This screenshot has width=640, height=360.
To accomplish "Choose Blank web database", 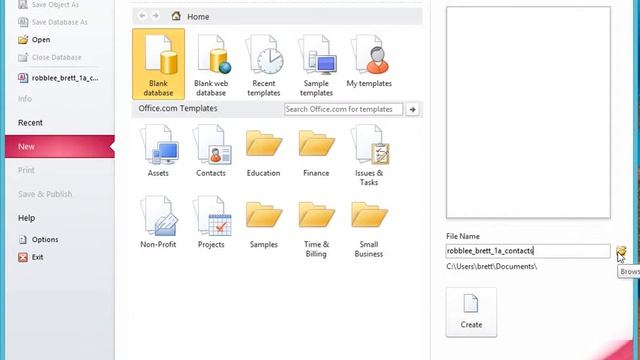I will (x=211, y=65).
